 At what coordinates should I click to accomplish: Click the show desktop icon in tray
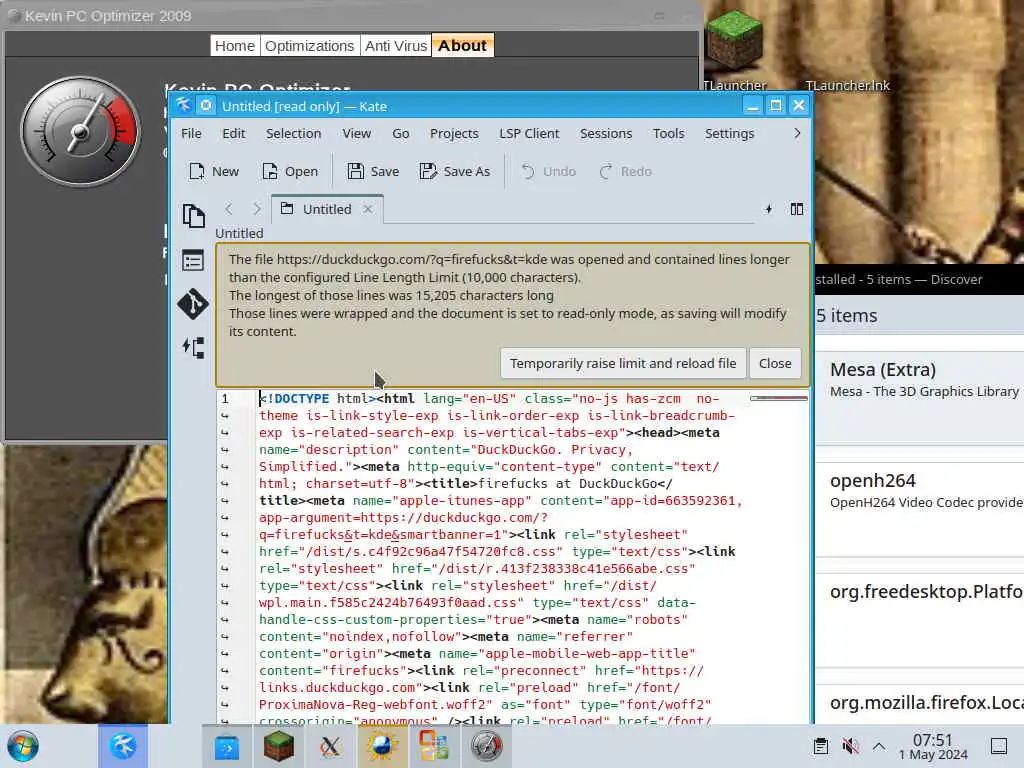click(999, 746)
